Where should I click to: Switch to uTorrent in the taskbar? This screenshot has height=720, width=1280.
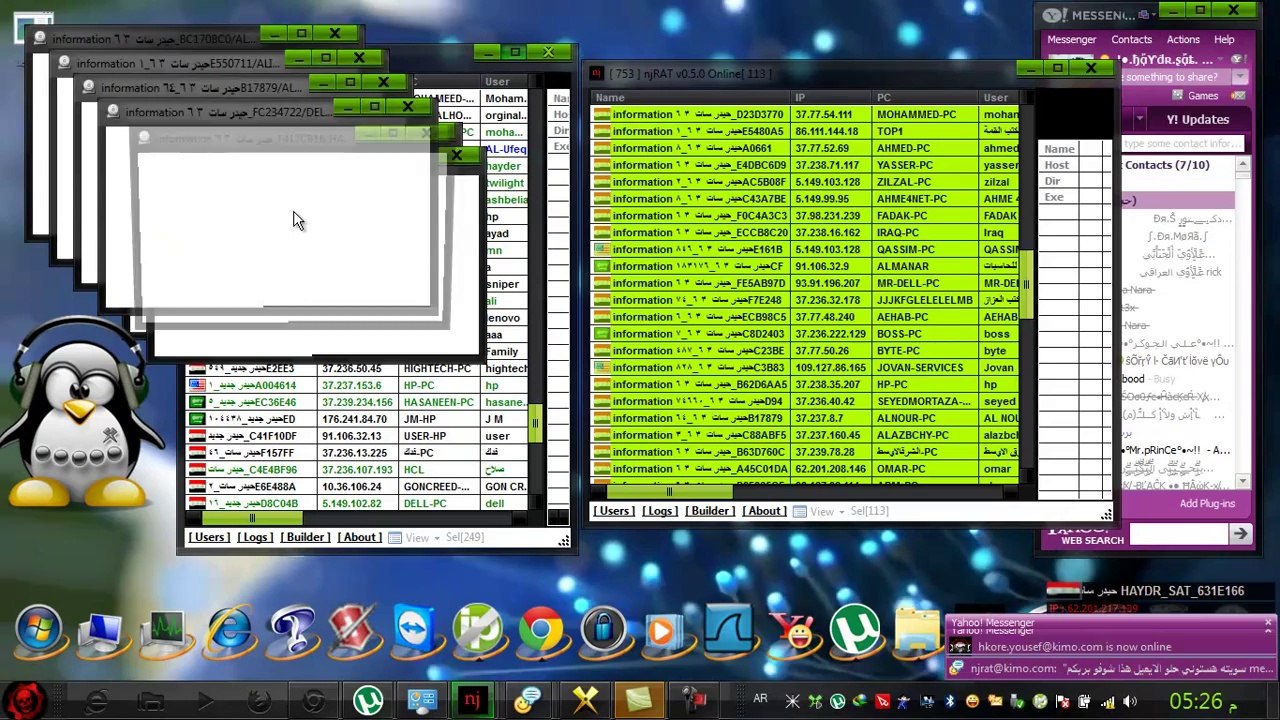368,700
